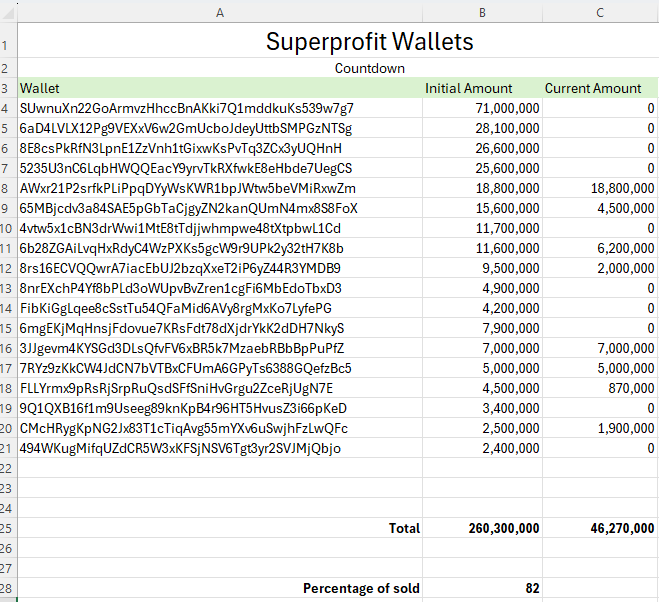Image resolution: width=659 pixels, height=602 pixels.
Task: Click wallet cell starting with 5235U3nC6
Action: (220, 168)
